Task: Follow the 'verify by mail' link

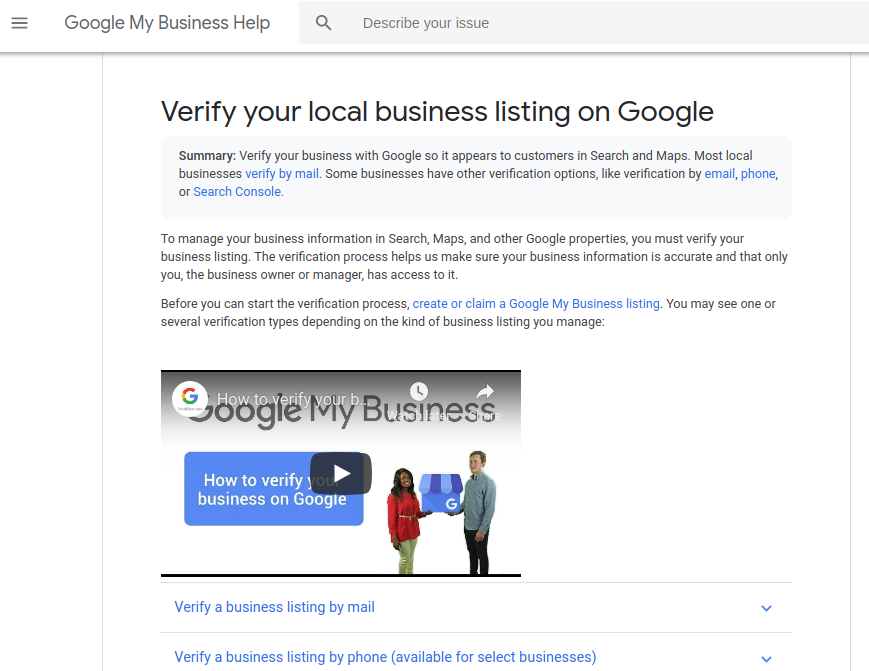Action: pos(282,173)
